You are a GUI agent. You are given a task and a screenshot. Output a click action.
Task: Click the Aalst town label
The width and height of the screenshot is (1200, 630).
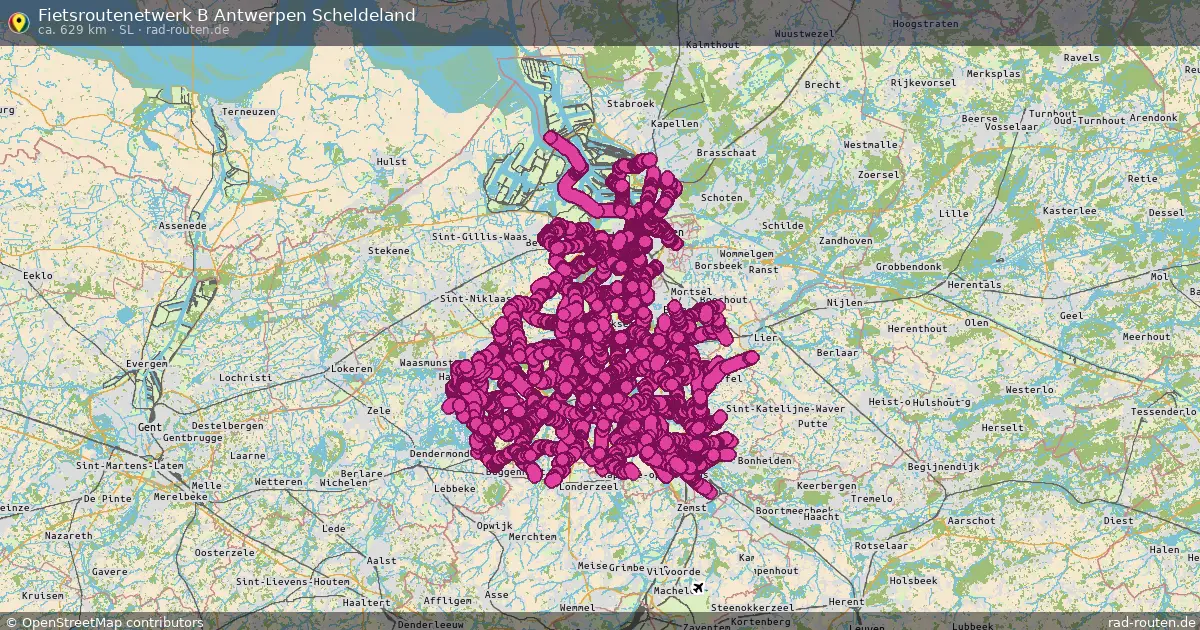[382, 561]
